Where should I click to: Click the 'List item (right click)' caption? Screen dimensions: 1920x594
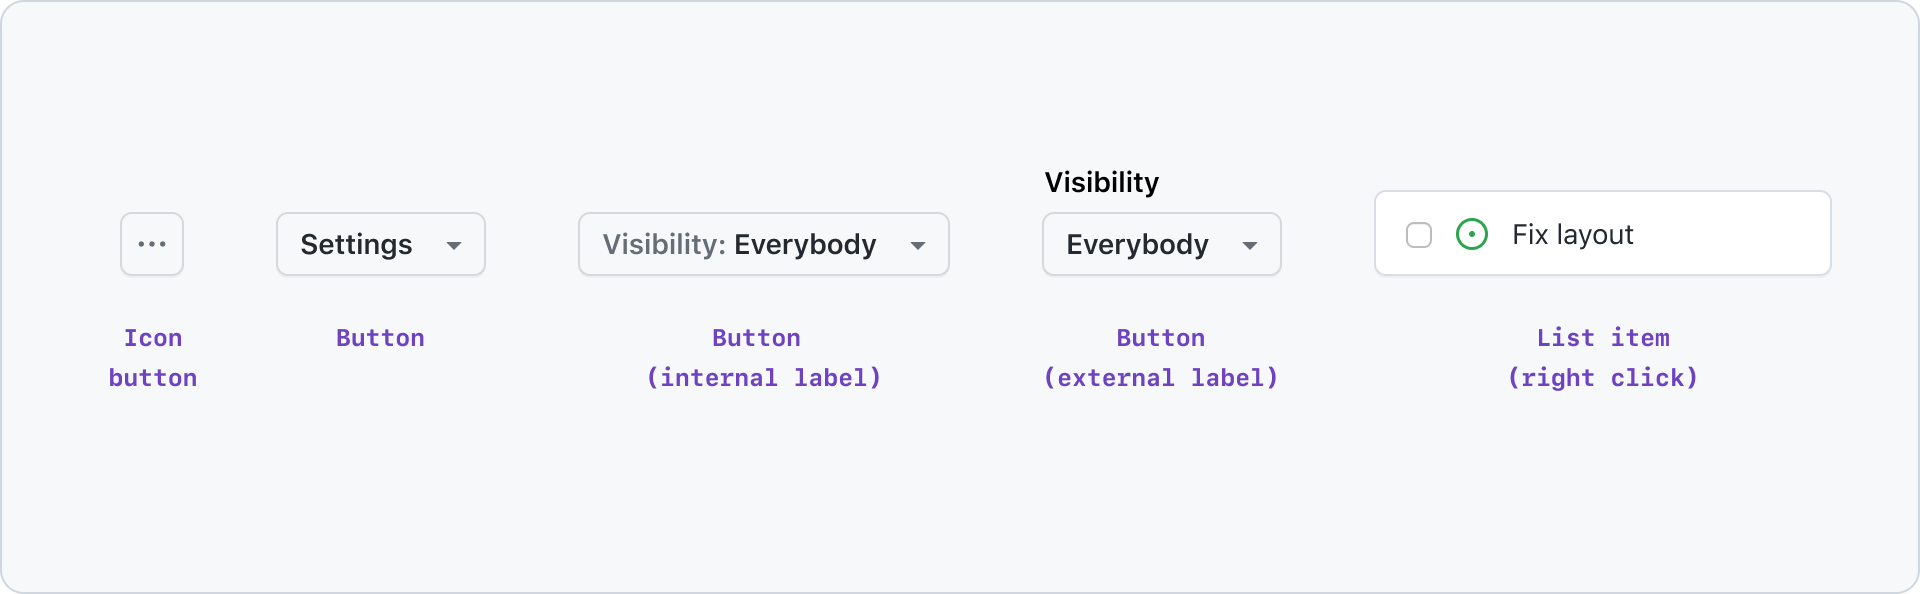[x=1603, y=358]
